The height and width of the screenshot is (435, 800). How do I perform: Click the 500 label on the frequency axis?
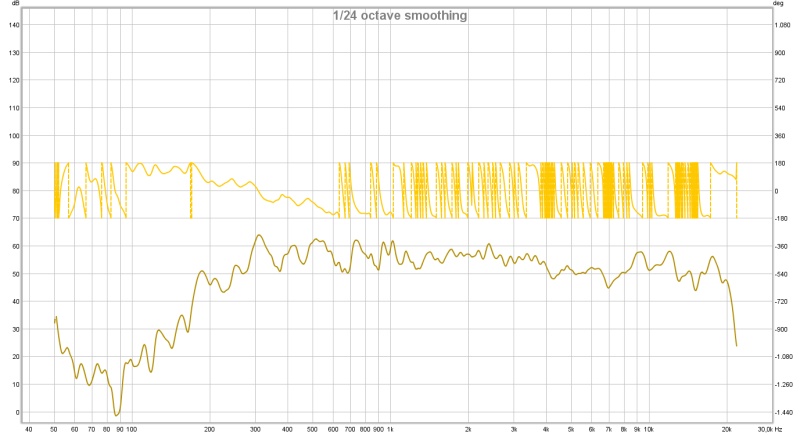pyautogui.click(x=313, y=429)
